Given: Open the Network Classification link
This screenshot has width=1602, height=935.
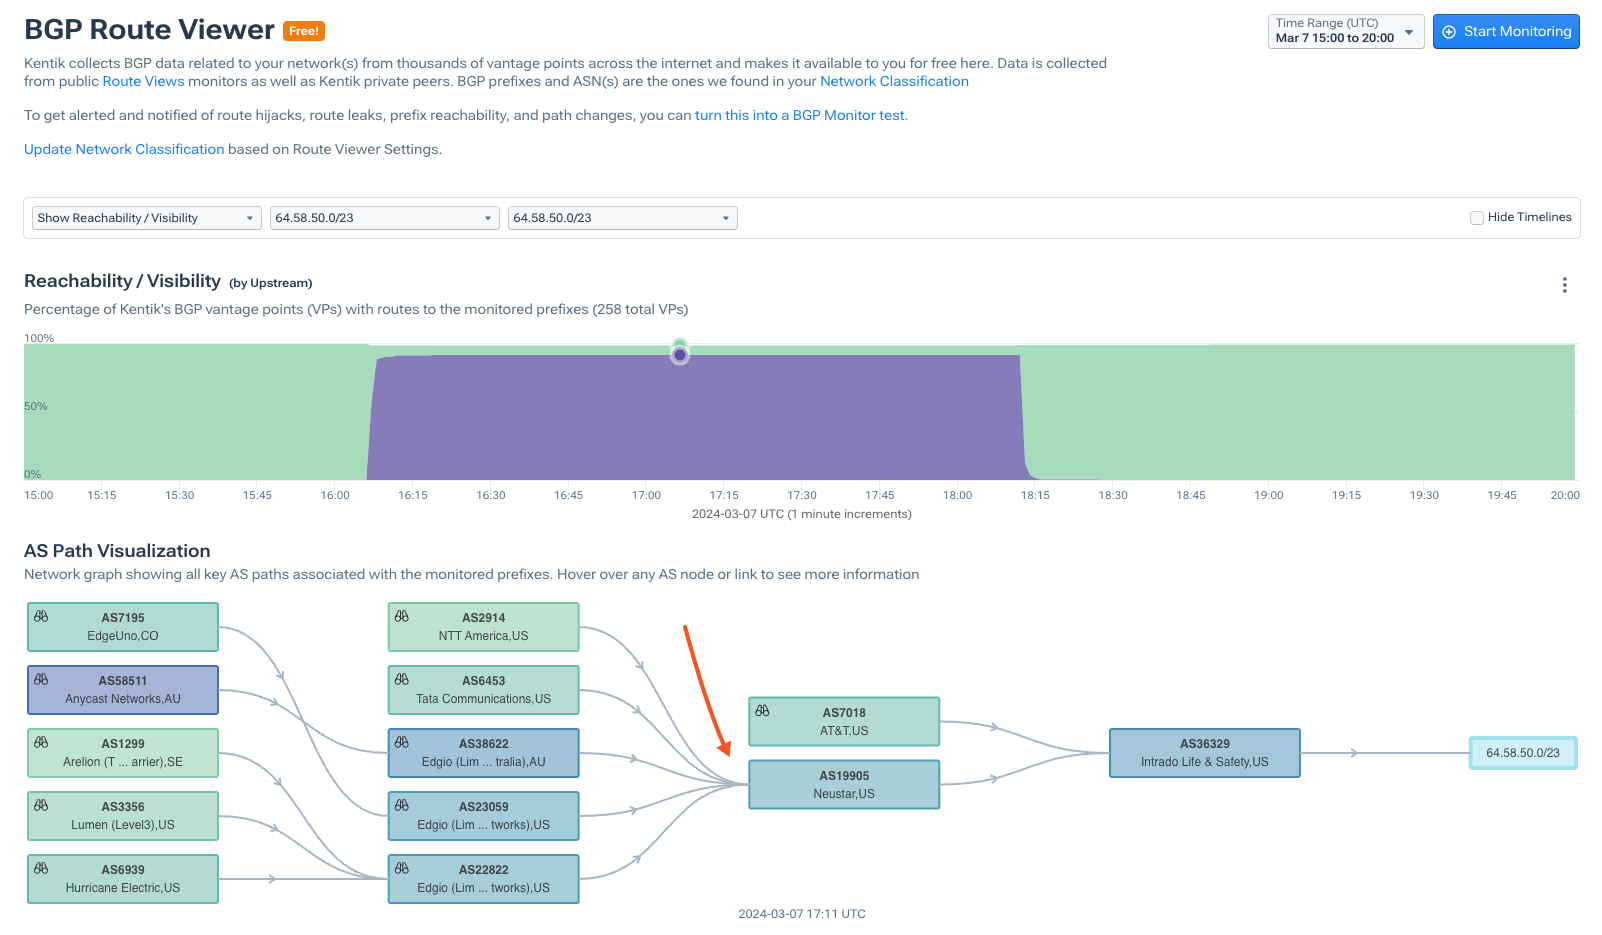Looking at the screenshot, I should pos(894,81).
